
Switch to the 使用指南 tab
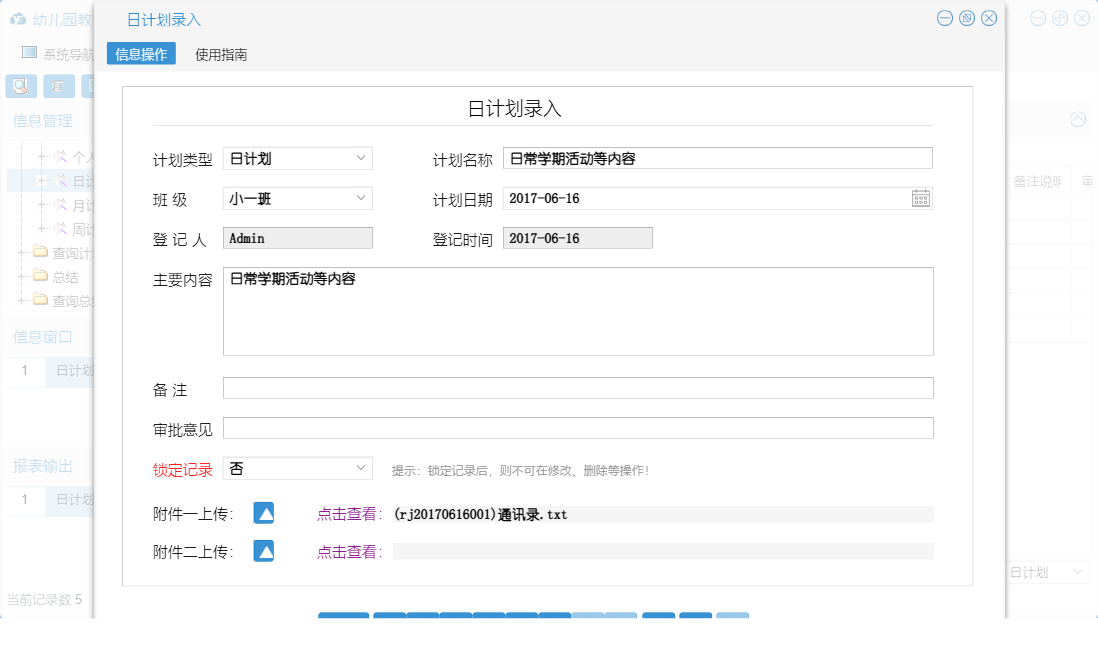[221, 55]
